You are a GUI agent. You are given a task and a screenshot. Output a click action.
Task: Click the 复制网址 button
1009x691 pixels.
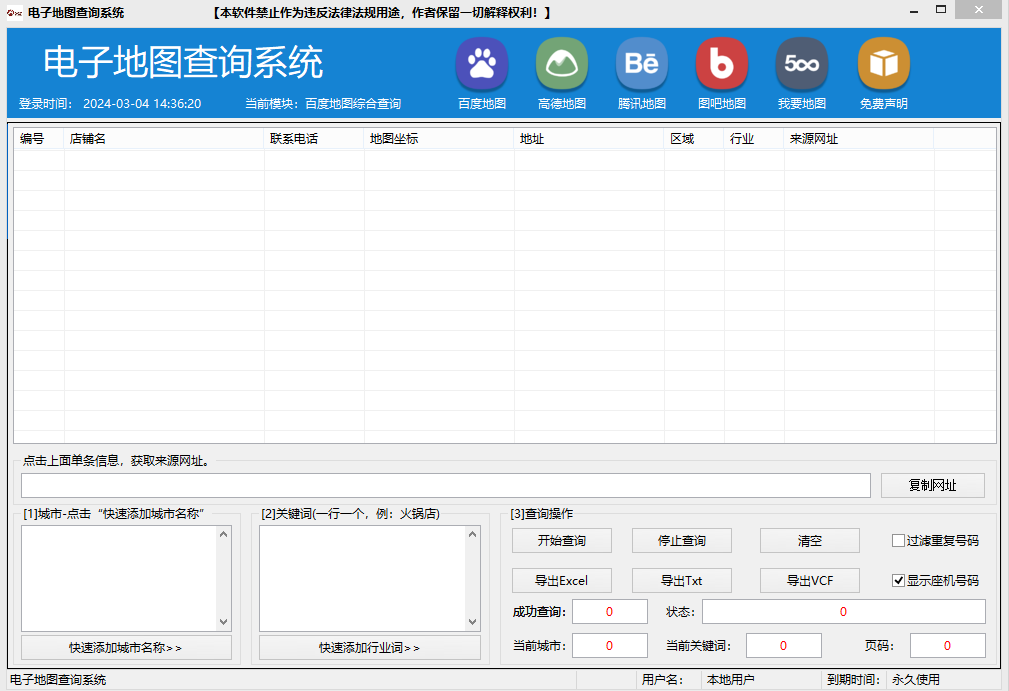coord(932,485)
